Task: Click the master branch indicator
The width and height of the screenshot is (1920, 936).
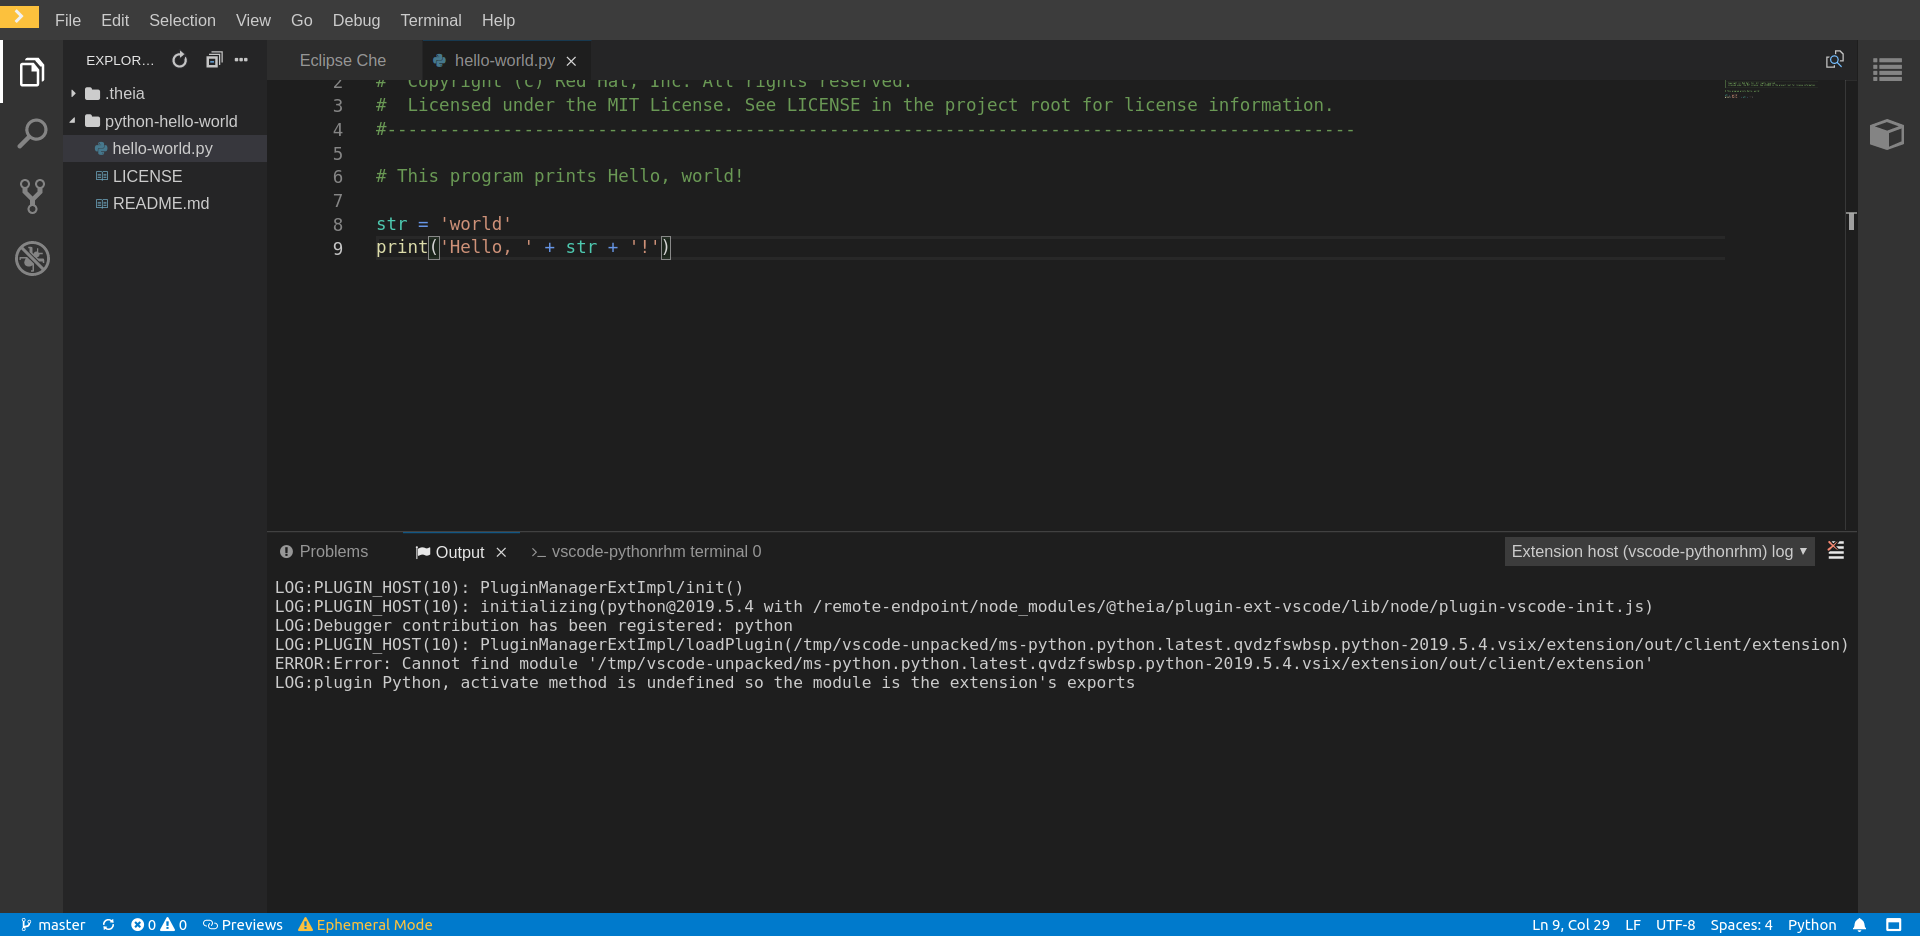Action: 52,925
